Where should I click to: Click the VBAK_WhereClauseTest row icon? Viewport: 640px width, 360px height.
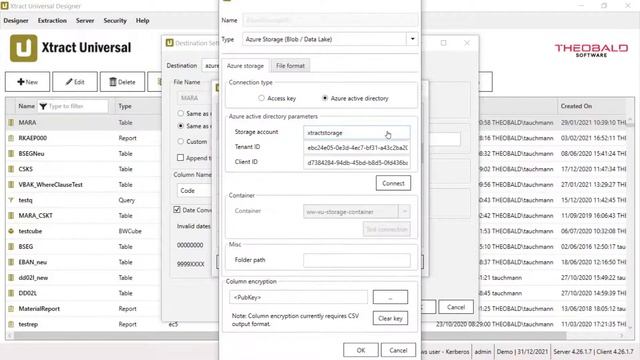[11, 184]
